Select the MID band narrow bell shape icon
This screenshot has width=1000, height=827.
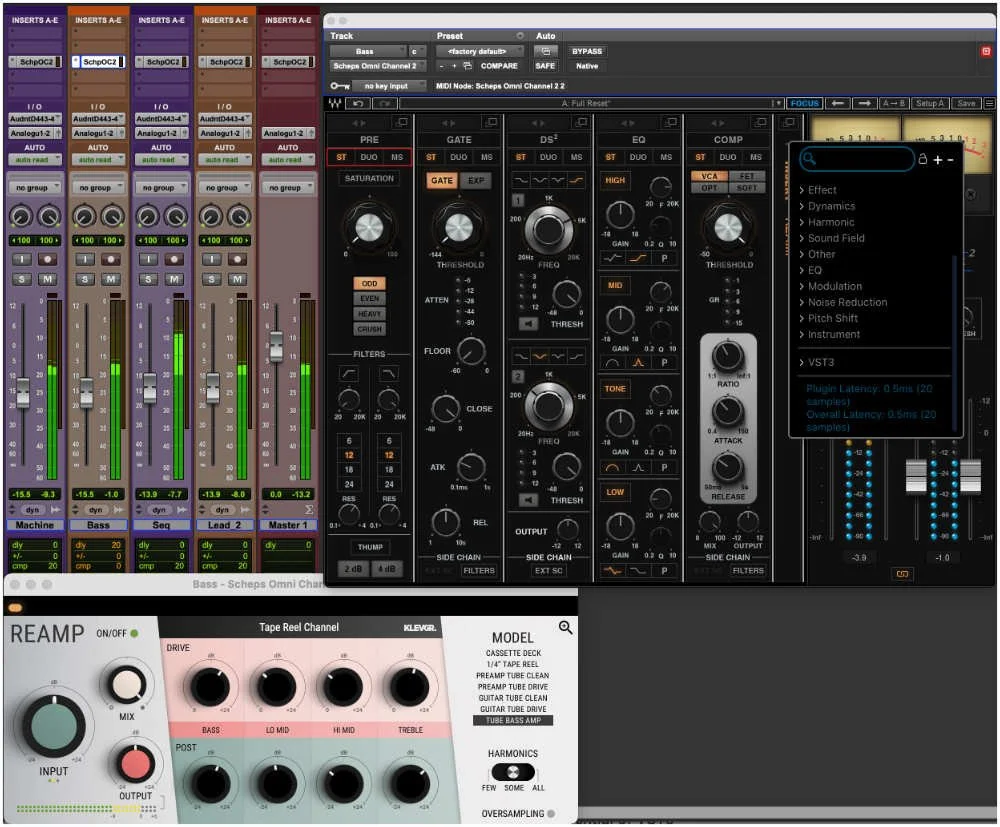coord(638,363)
